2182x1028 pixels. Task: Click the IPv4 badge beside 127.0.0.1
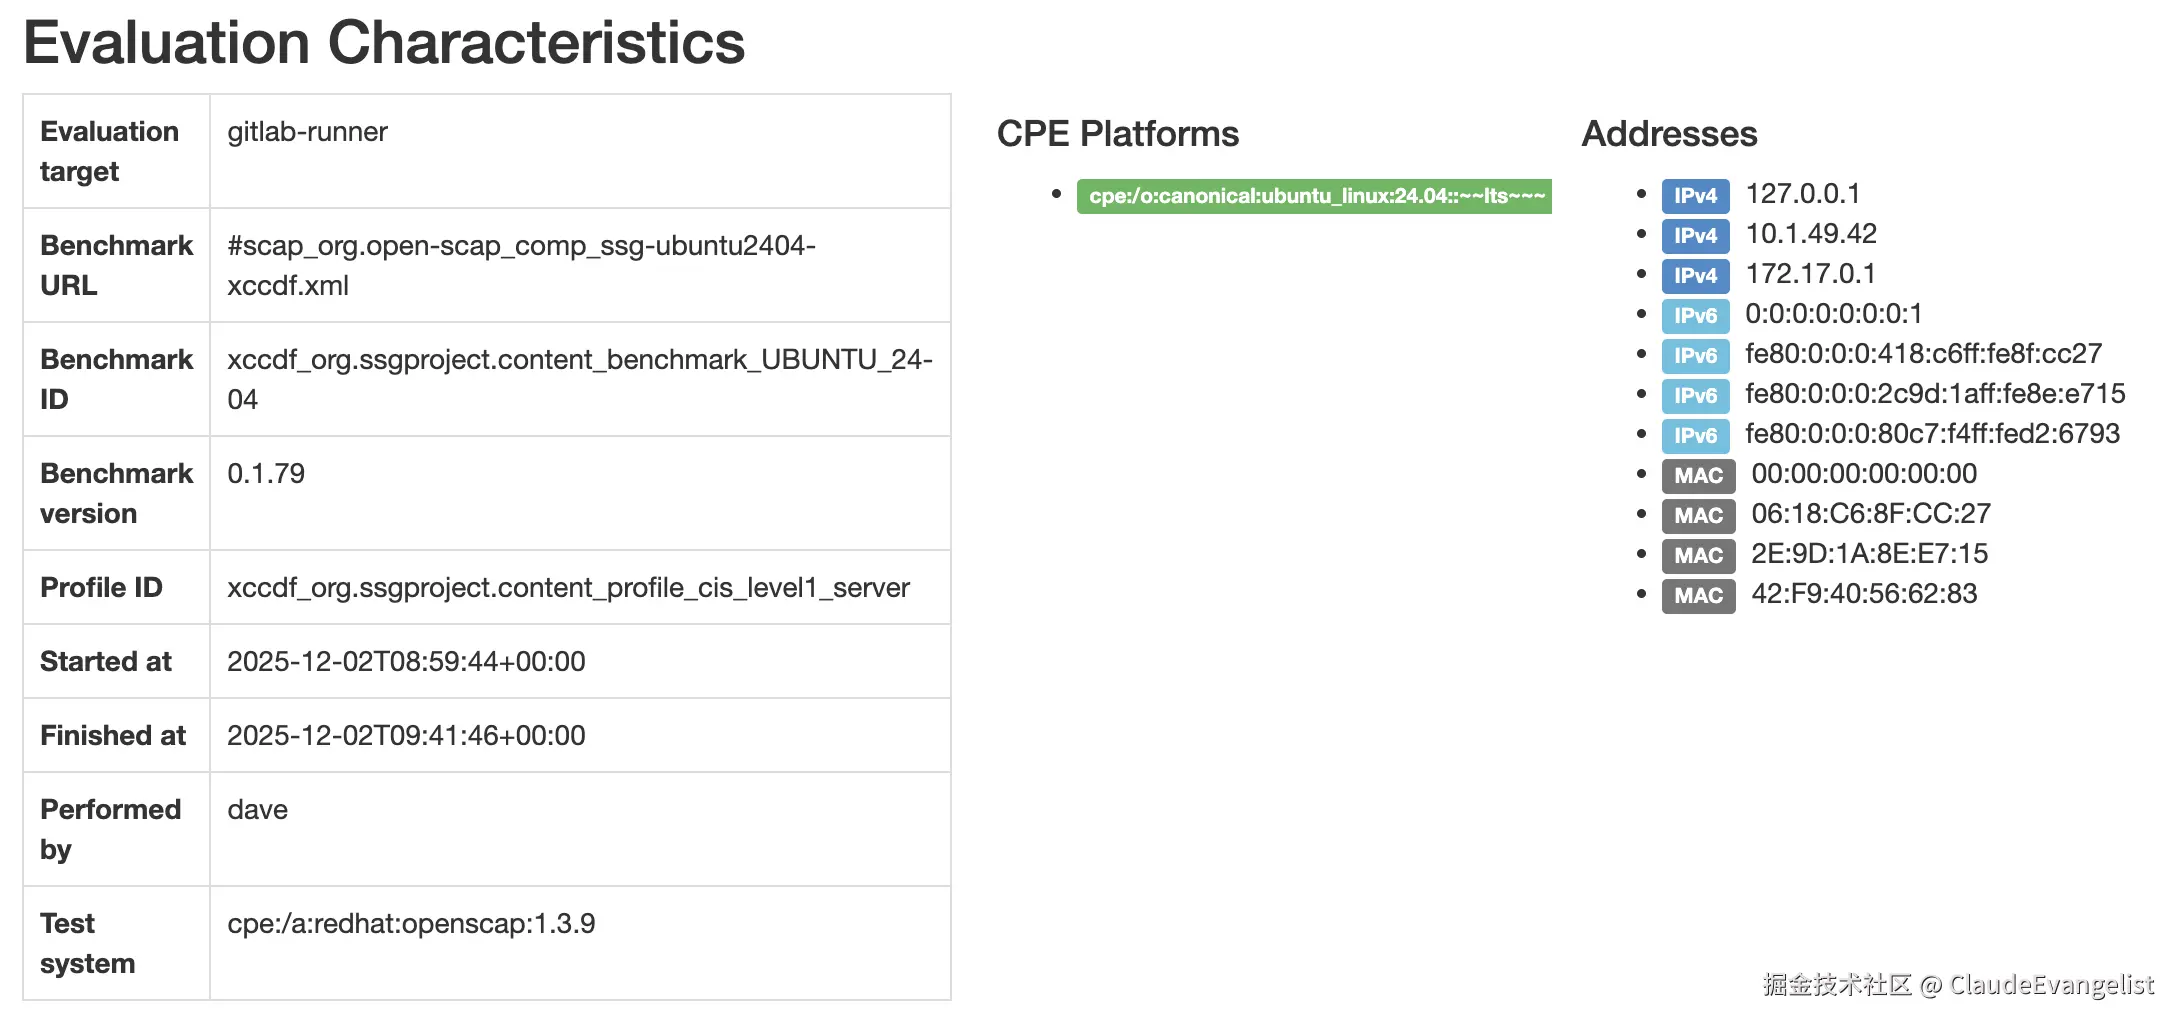(x=1695, y=196)
